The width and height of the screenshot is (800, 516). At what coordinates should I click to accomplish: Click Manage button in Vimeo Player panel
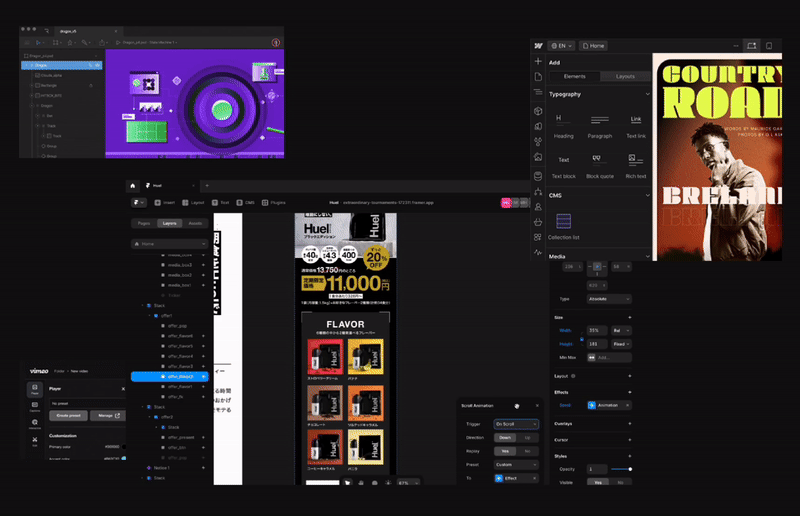coord(108,416)
